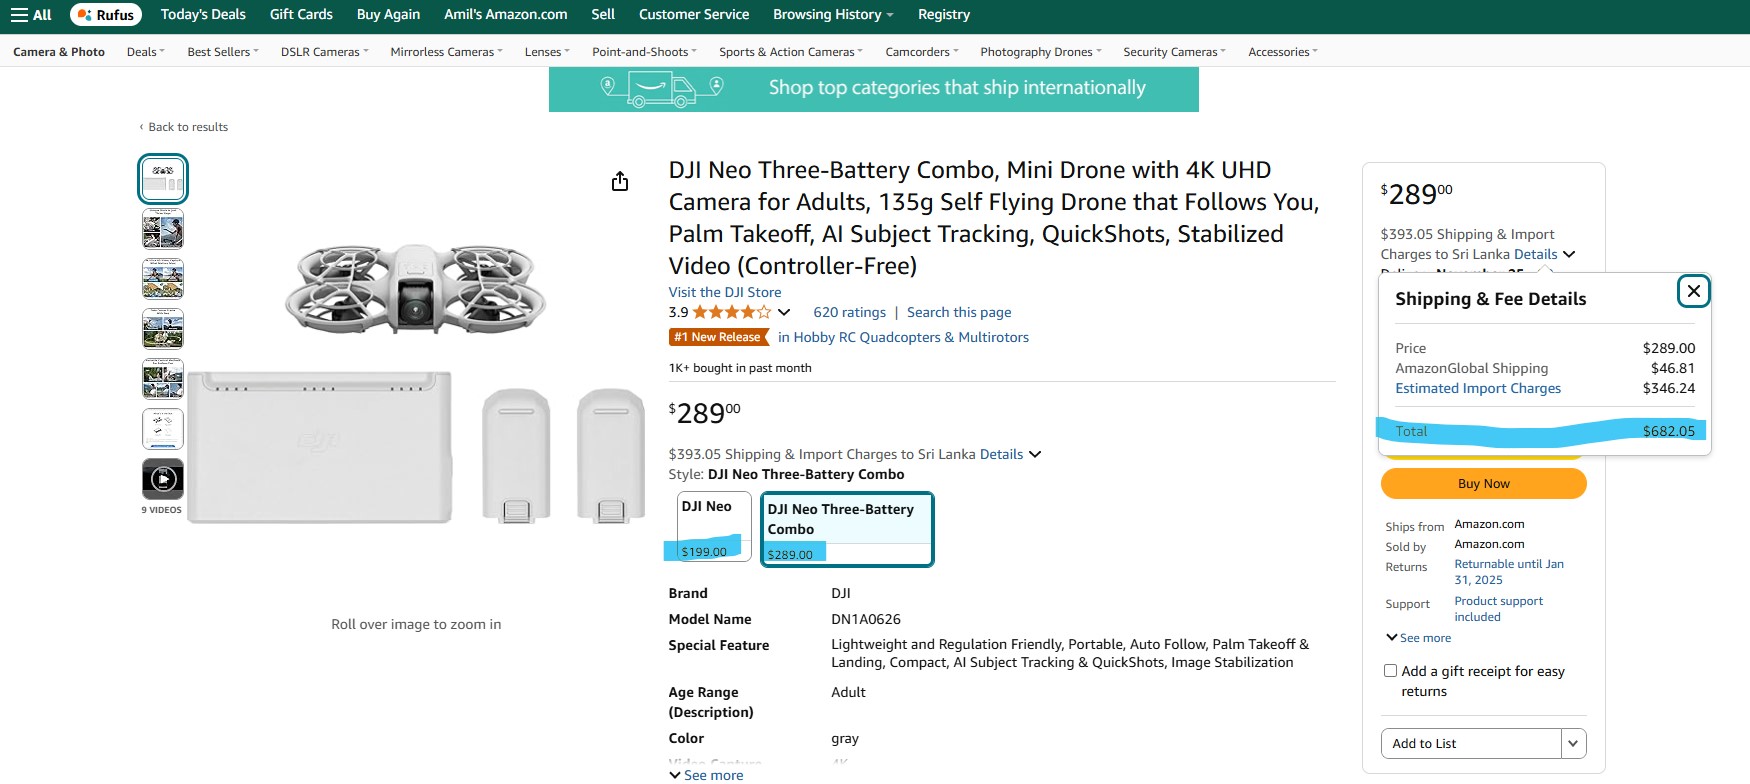
Task: Open the Mirrorless Cameras menu
Action: [446, 52]
